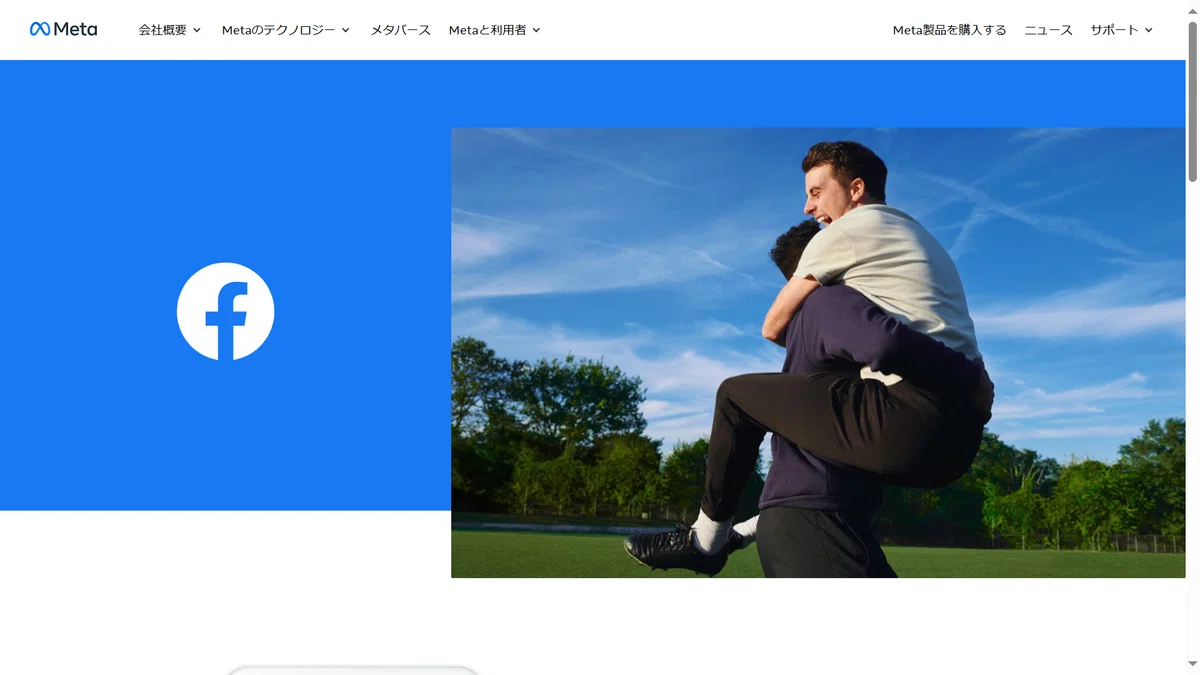
Task: Click Meta製品を購入する link
Action: point(950,30)
